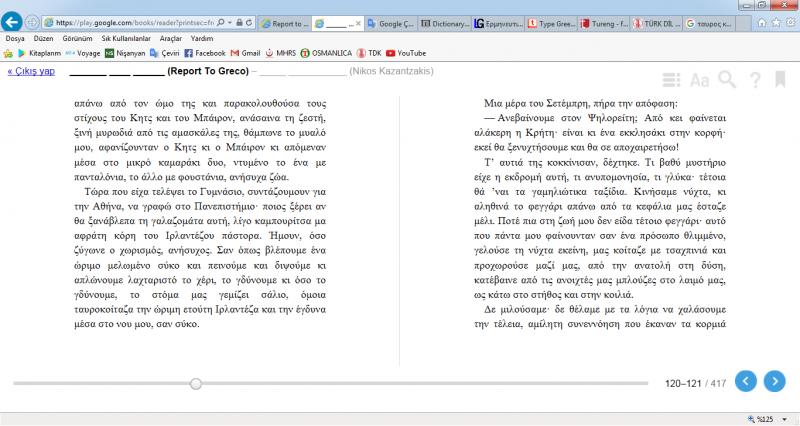Switch to the TÜRK DİL tab
The image size is (800, 426).
click(x=657, y=23)
